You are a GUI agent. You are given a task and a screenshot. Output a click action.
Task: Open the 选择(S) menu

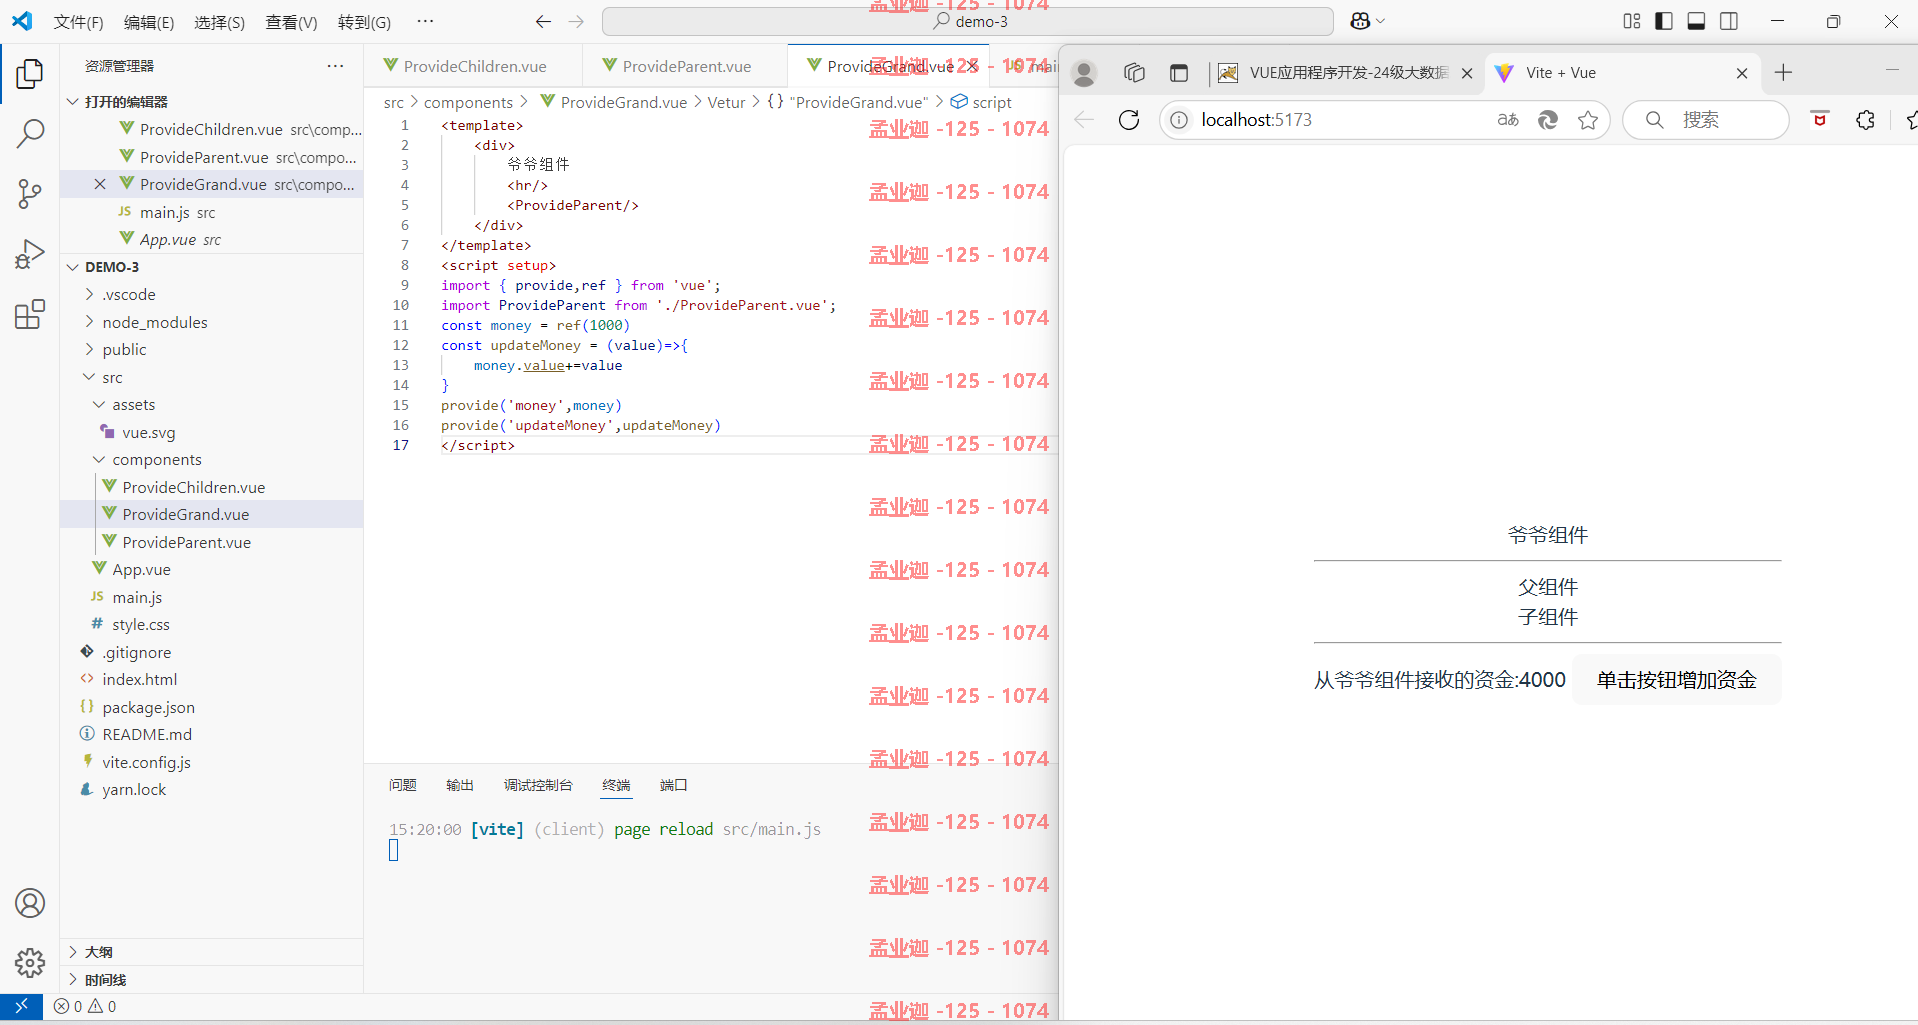220,22
